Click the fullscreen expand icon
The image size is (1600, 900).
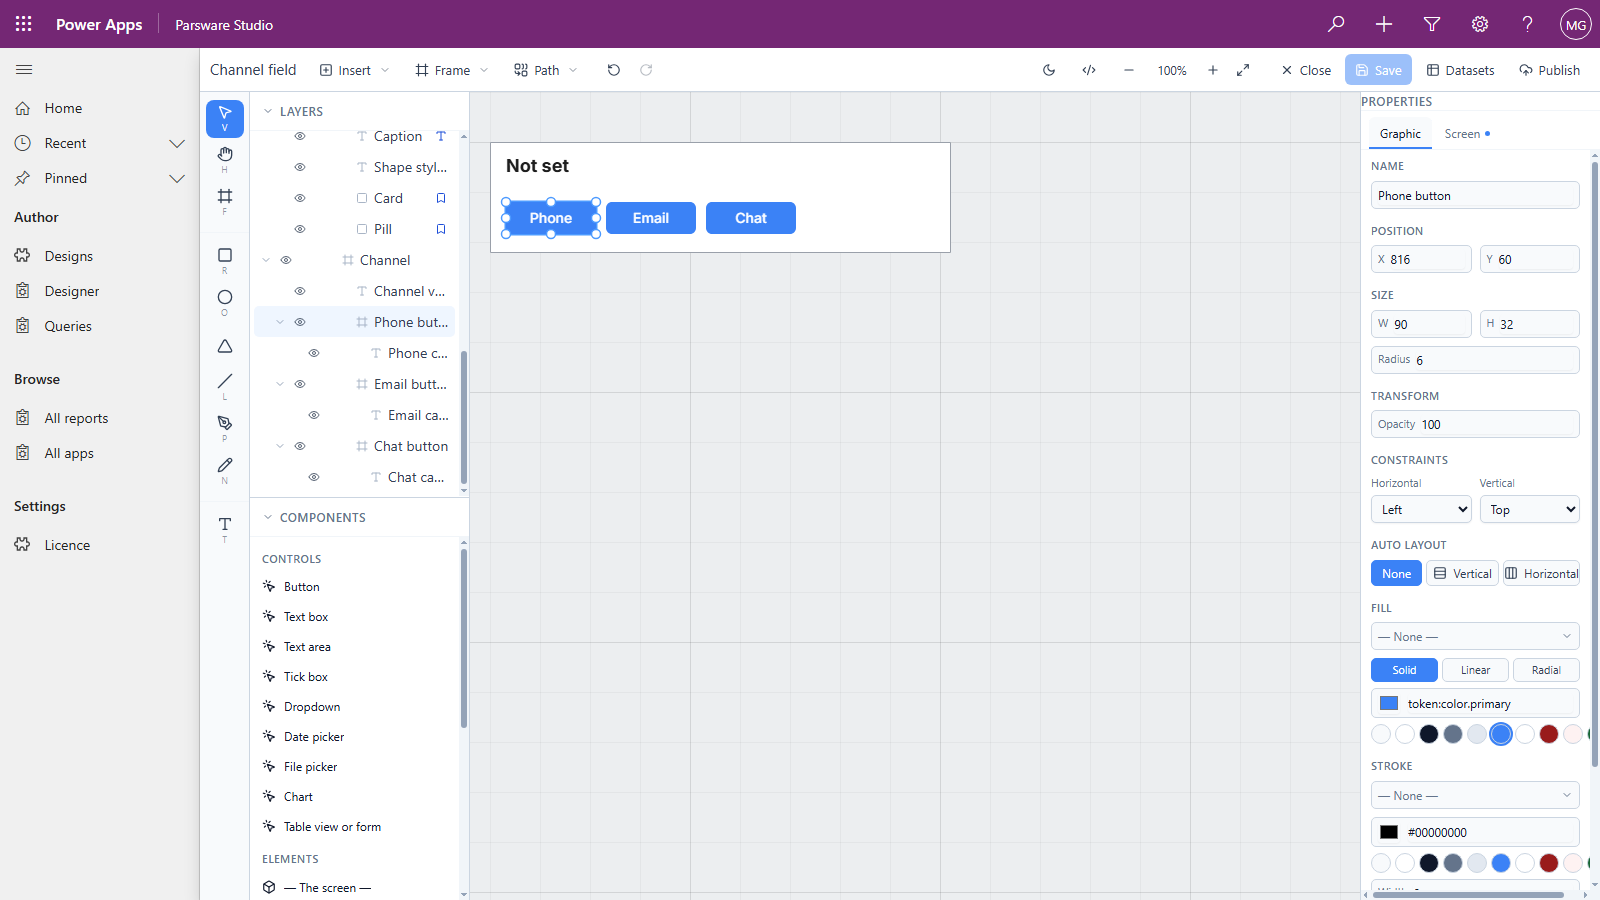click(1243, 70)
